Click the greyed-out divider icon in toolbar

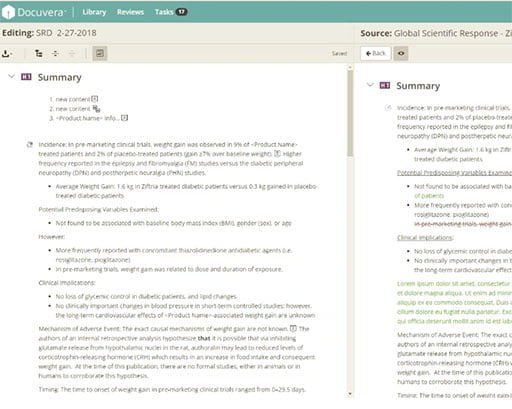pyautogui.click(x=72, y=53)
